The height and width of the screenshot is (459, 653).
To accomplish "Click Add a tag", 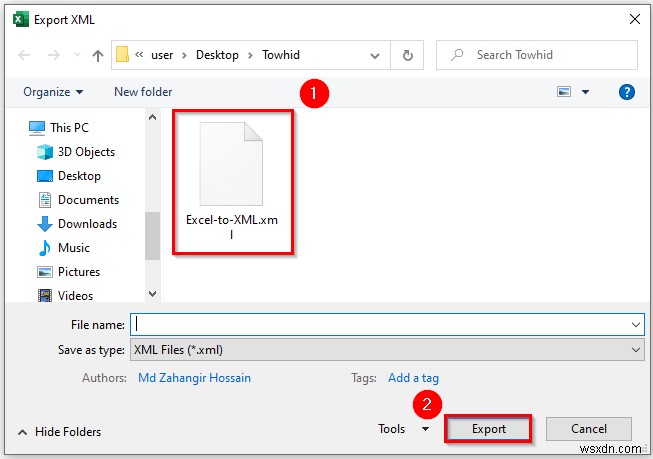I will [413, 378].
